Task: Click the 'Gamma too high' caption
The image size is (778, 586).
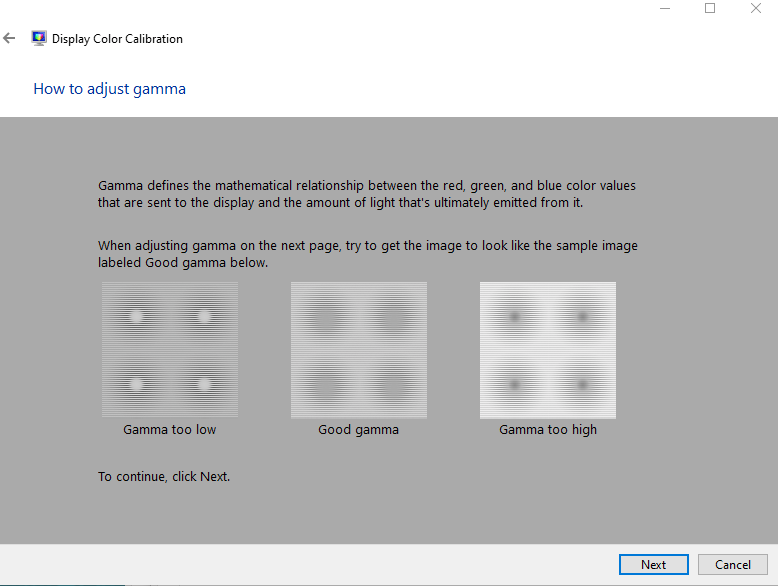Action: (548, 430)
